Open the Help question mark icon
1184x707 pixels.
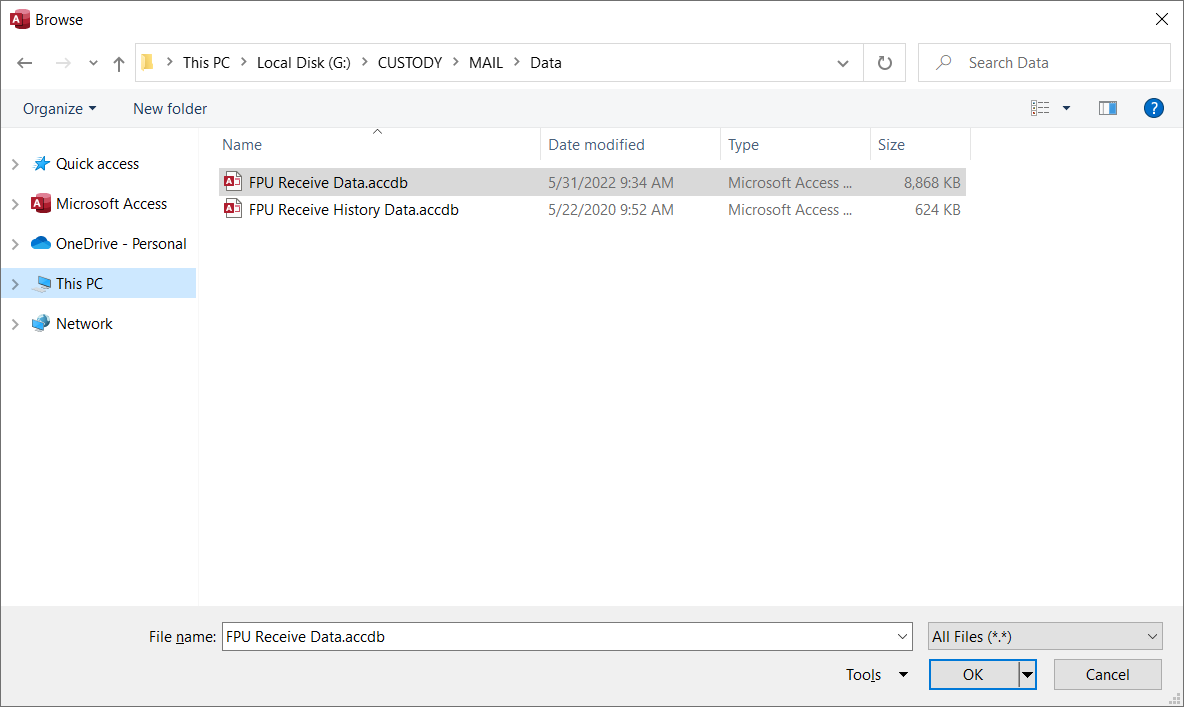pos(1153,108)
